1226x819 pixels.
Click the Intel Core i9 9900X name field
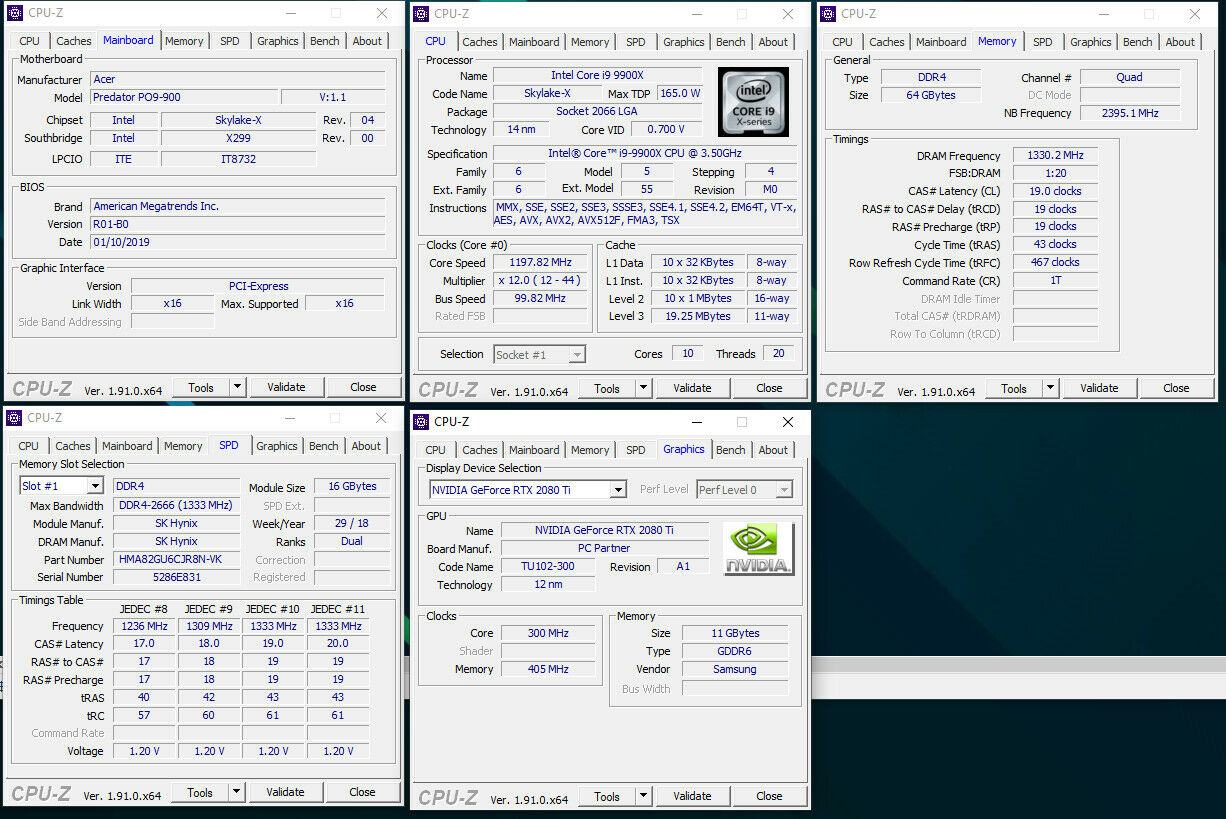598,76
